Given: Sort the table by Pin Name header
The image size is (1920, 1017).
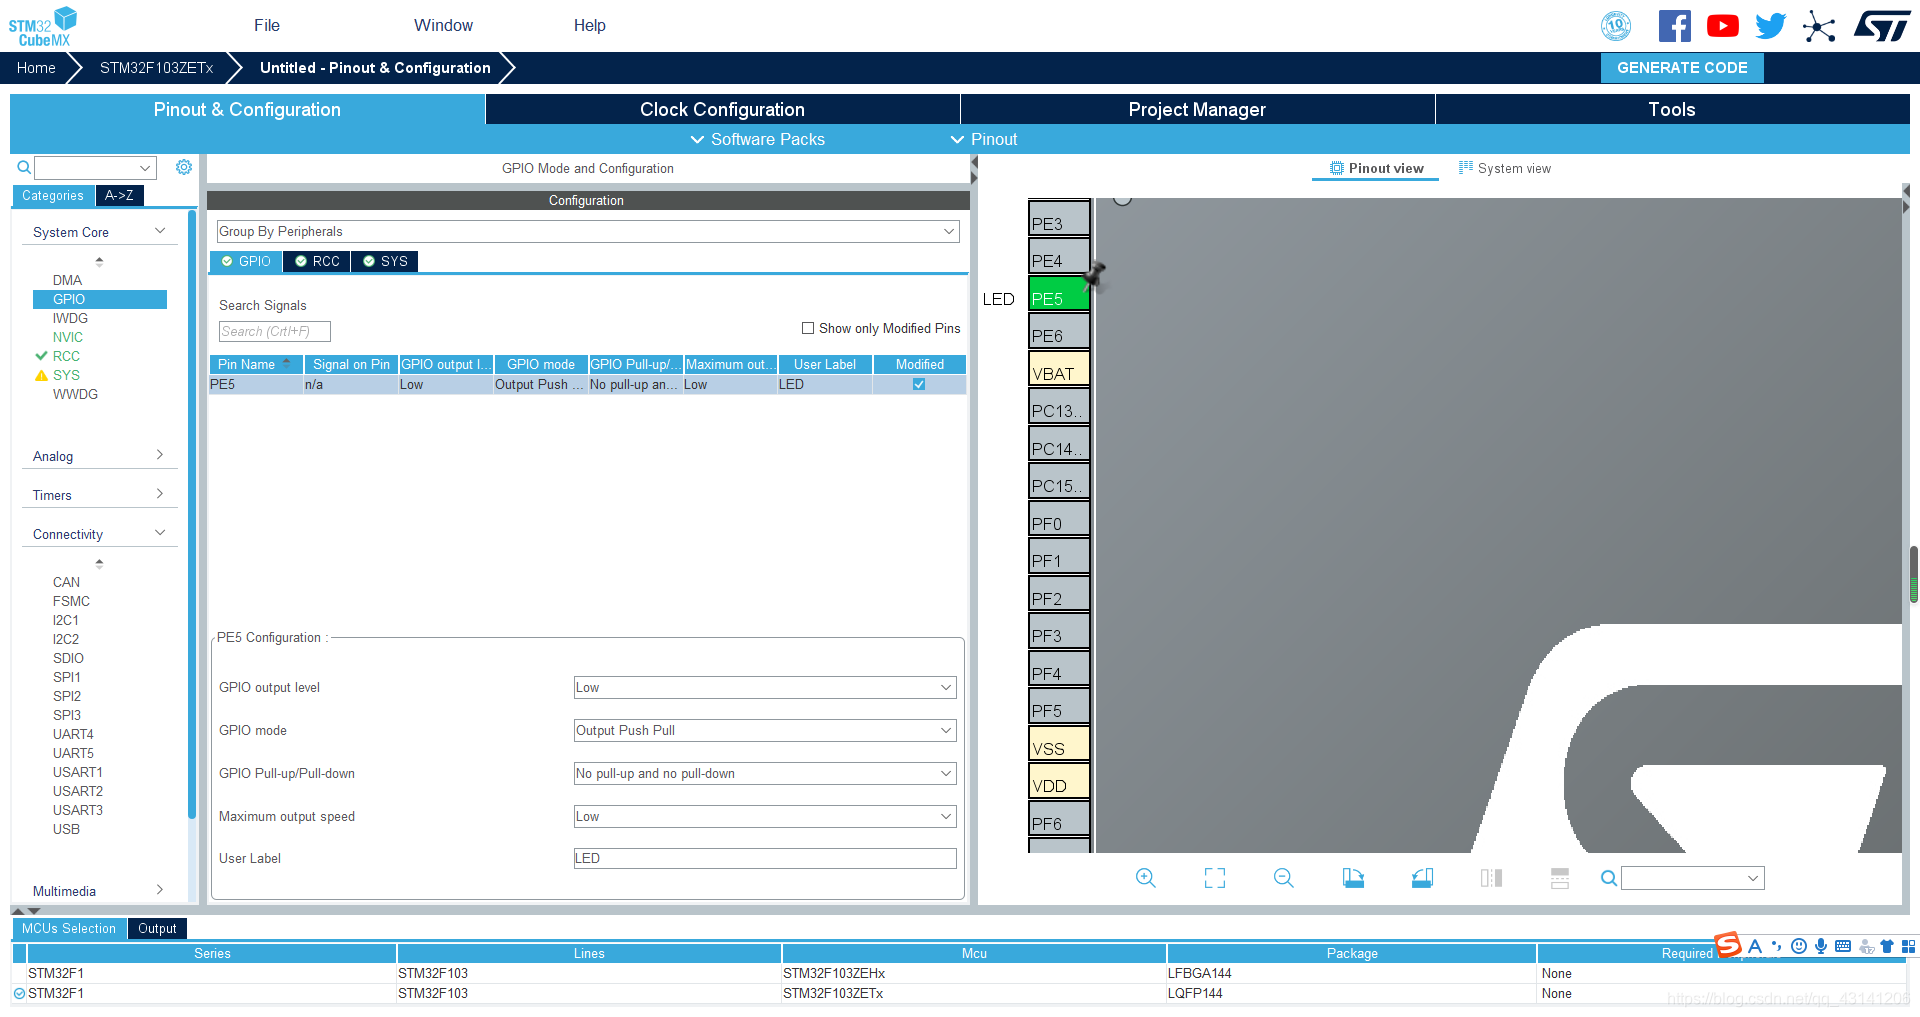Looking at the screenshot, I should (x=256, y=364).
